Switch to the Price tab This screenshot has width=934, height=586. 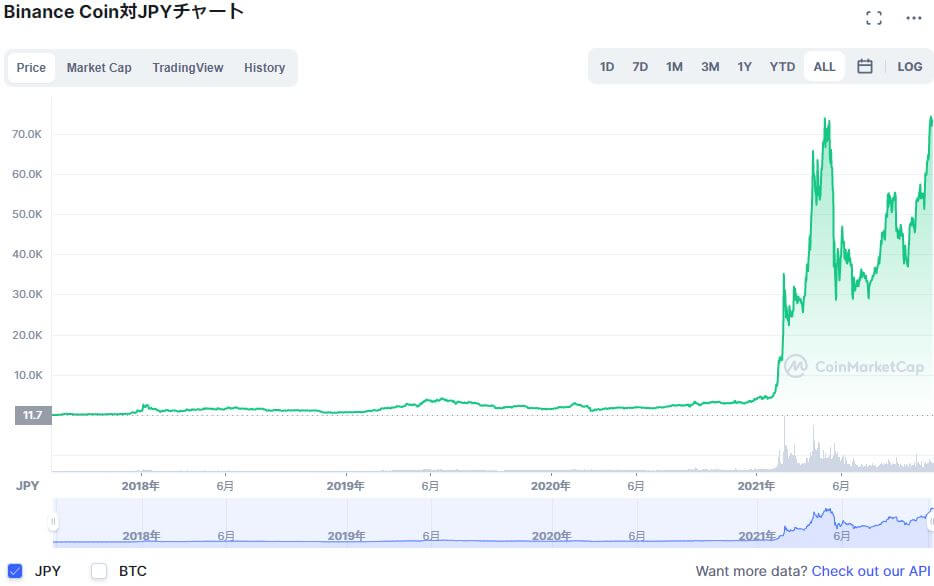(x=31, y=68)
